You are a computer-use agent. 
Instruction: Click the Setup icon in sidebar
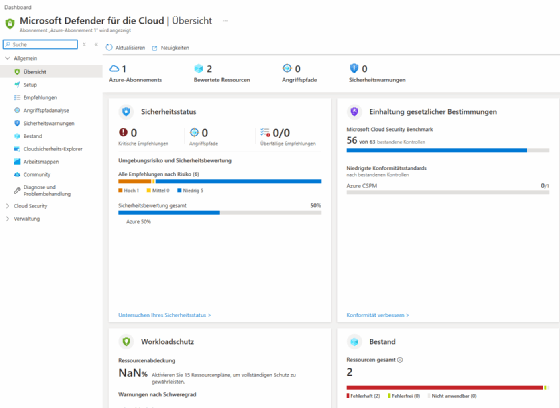pyautogui.click(x=17, y=85)
